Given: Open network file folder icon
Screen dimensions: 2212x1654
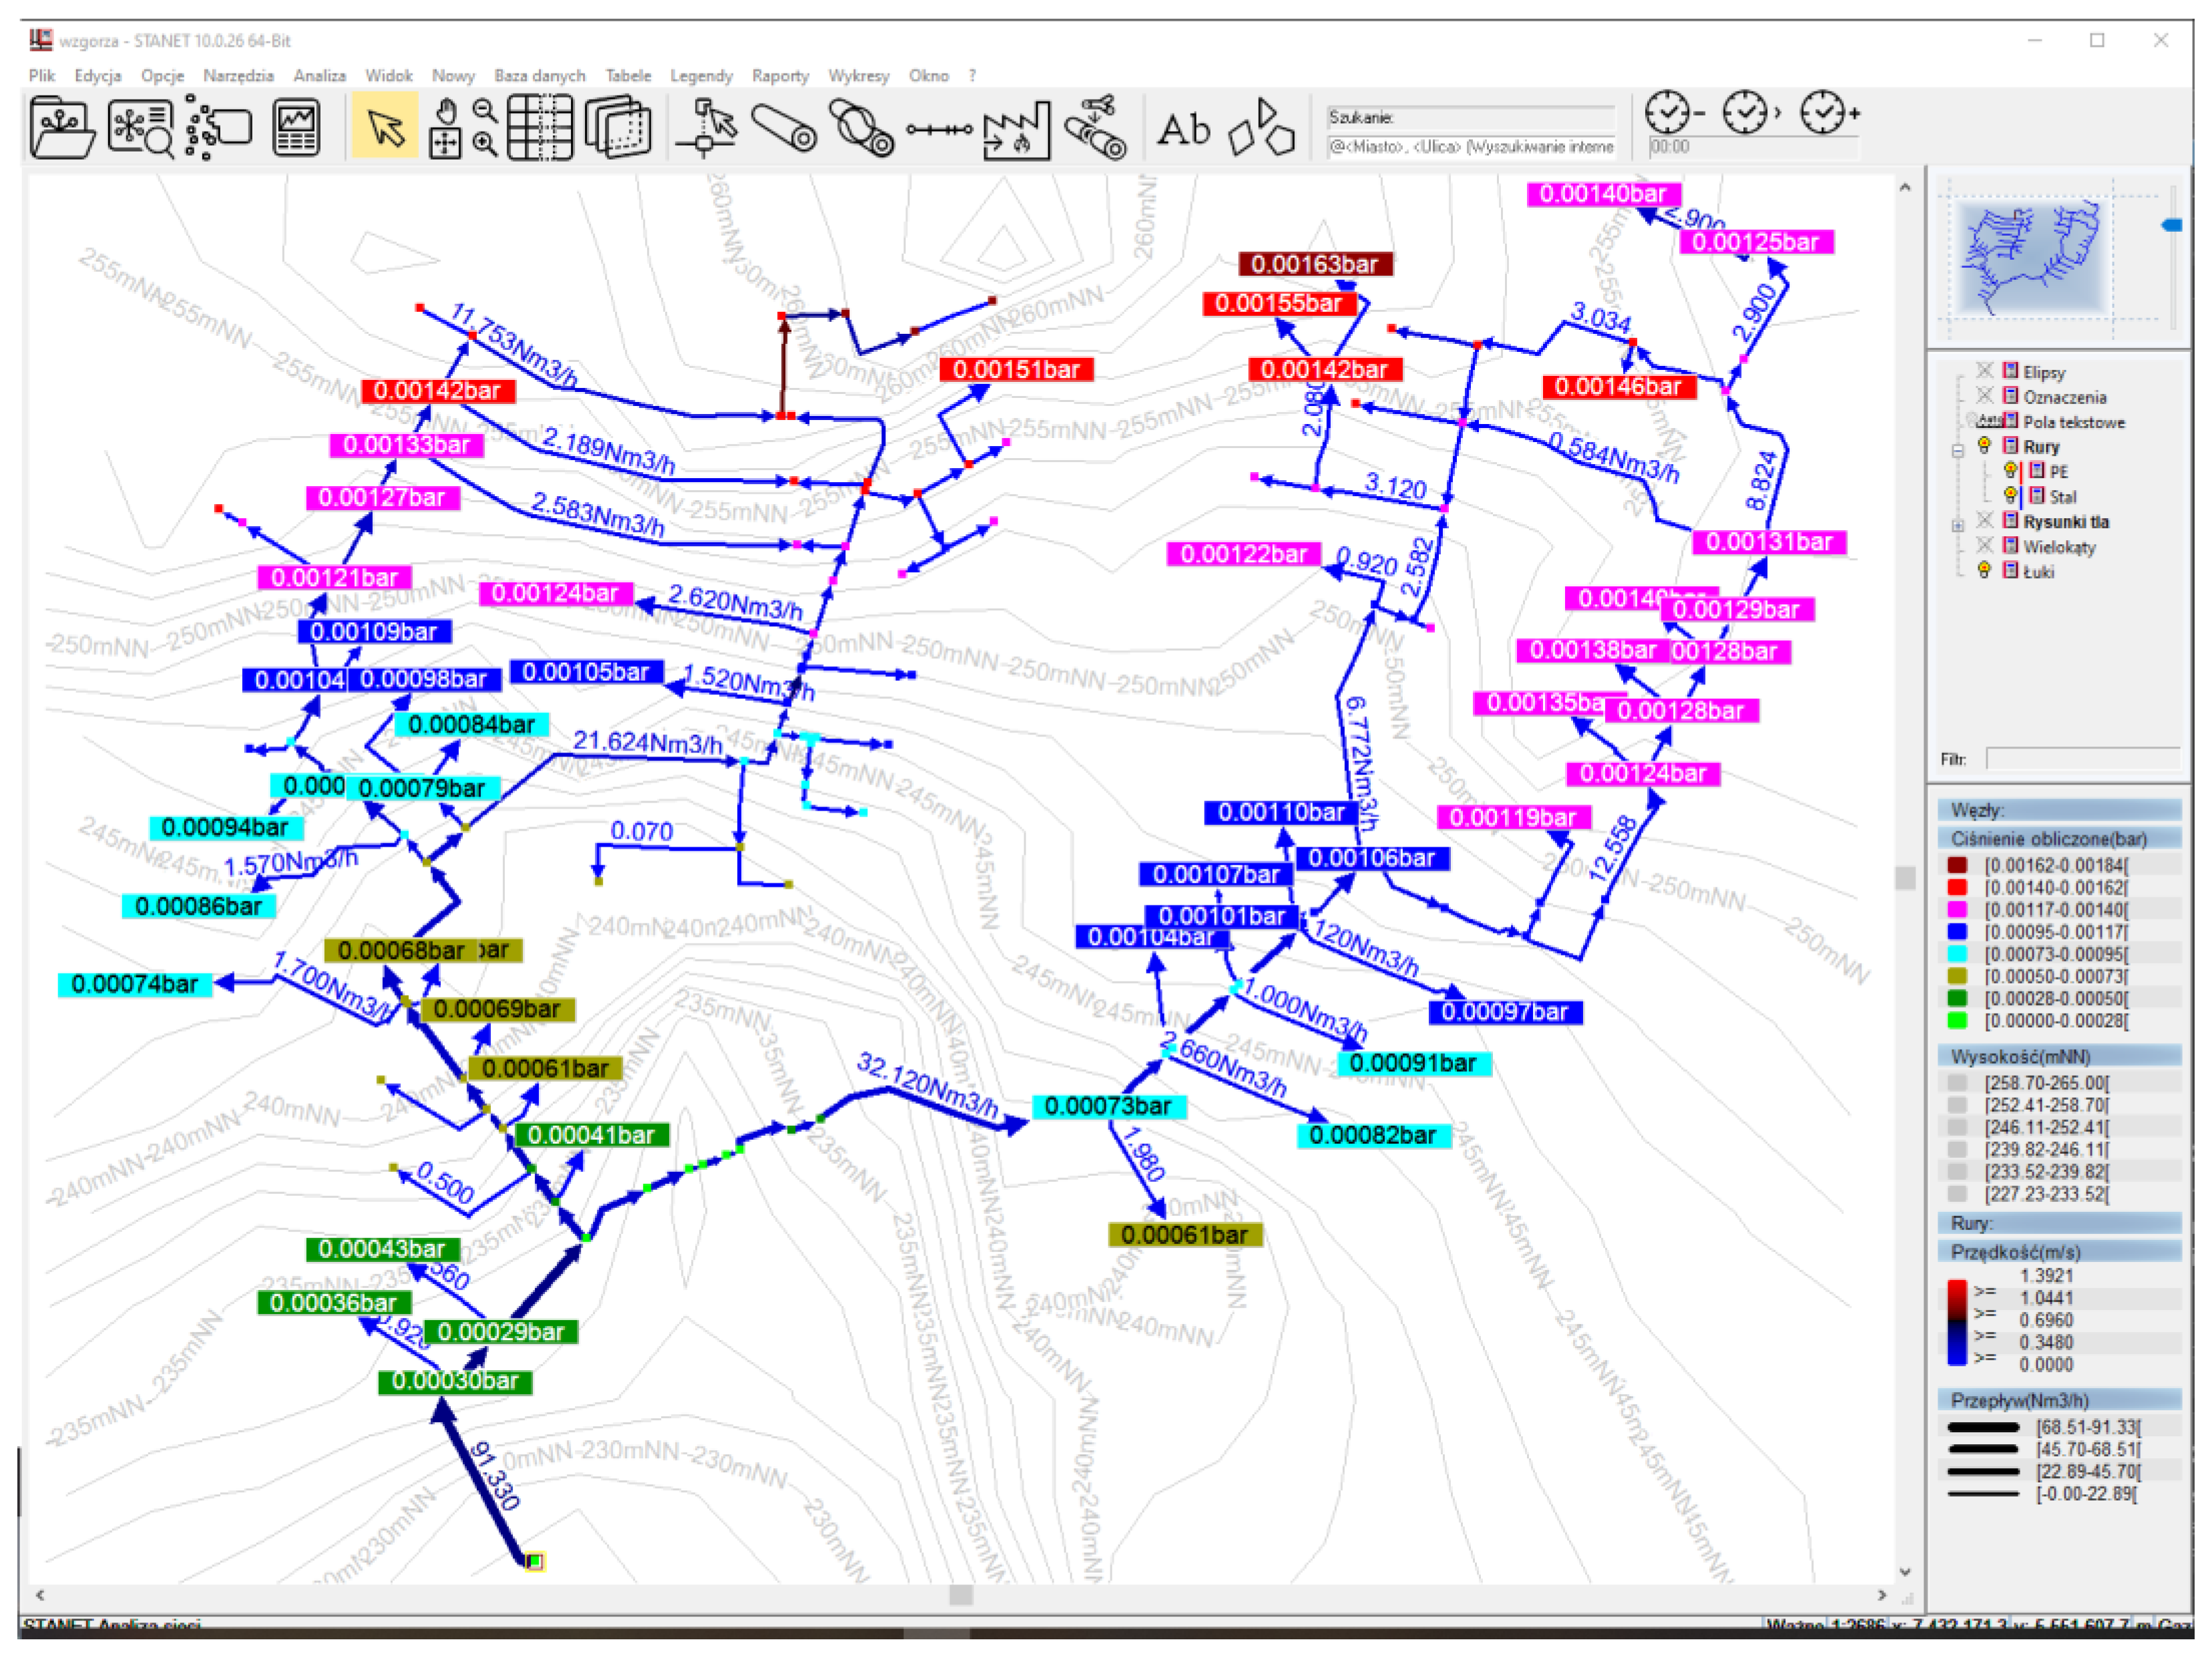Looking at the screenshot, I should tap(62, 128).
